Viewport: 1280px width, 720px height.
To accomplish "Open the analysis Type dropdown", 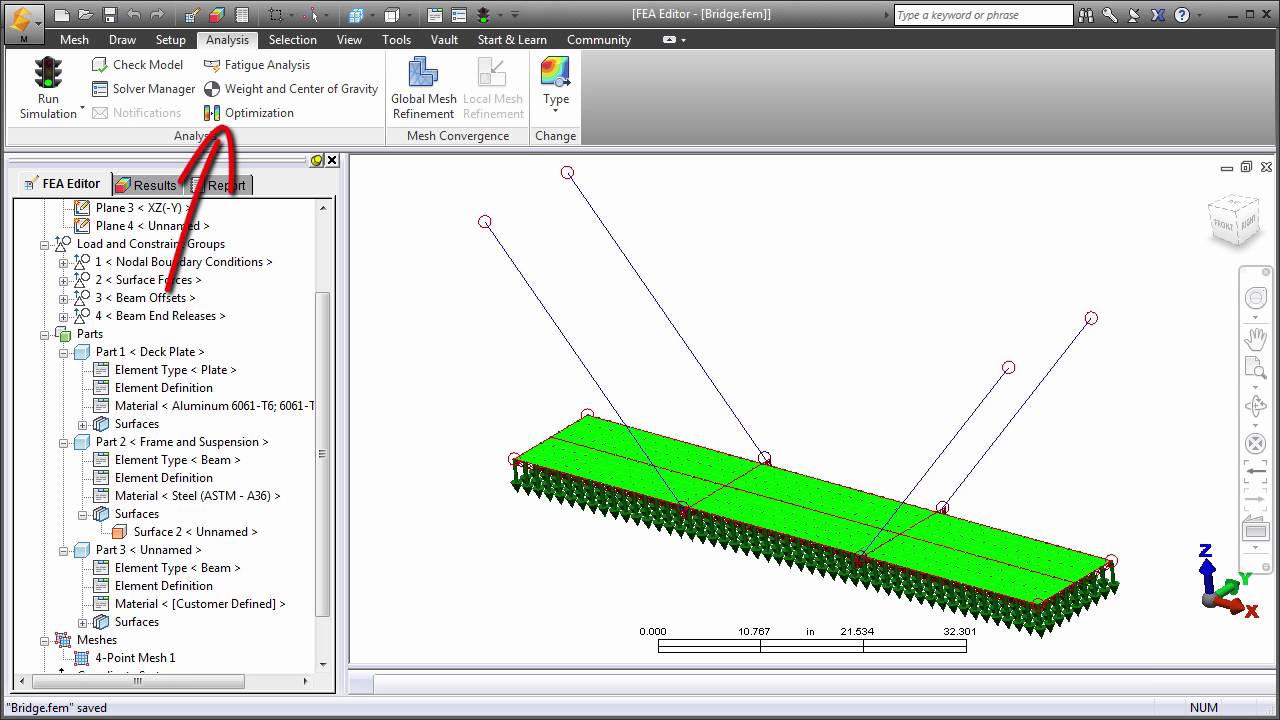I will (x=555, y=82).
